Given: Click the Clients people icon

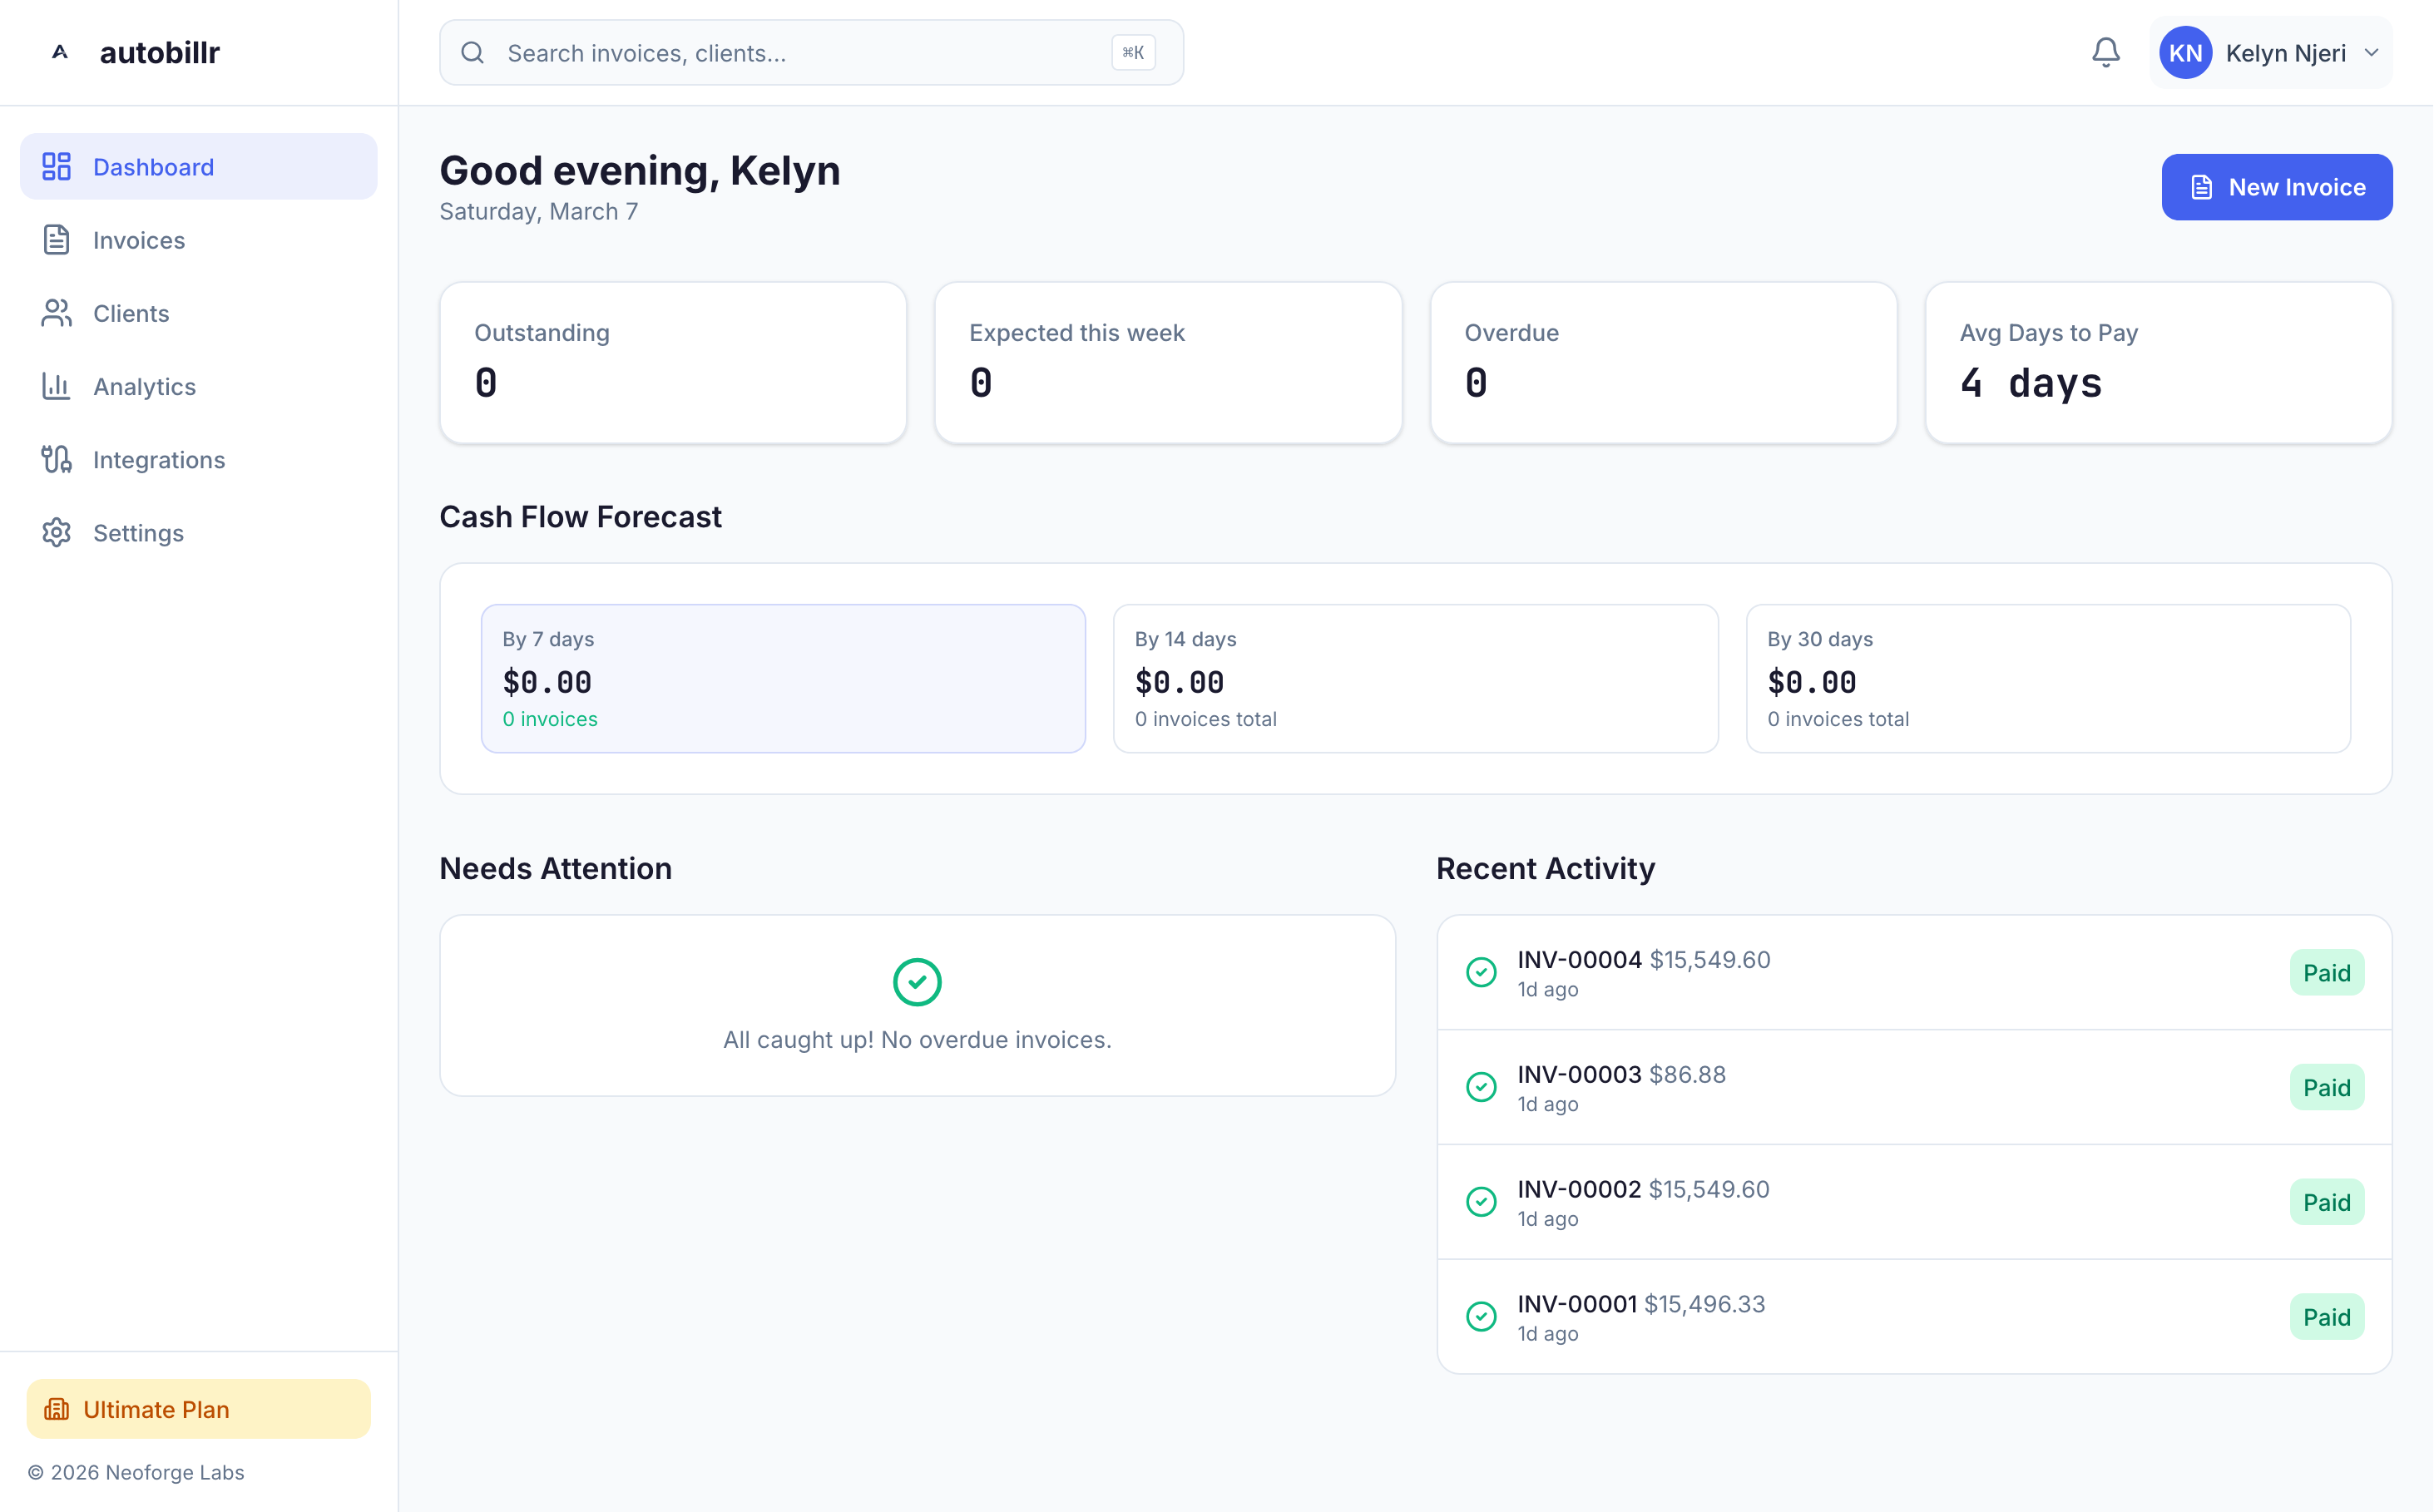Looking at the screenshot, I should pos(56,313).
